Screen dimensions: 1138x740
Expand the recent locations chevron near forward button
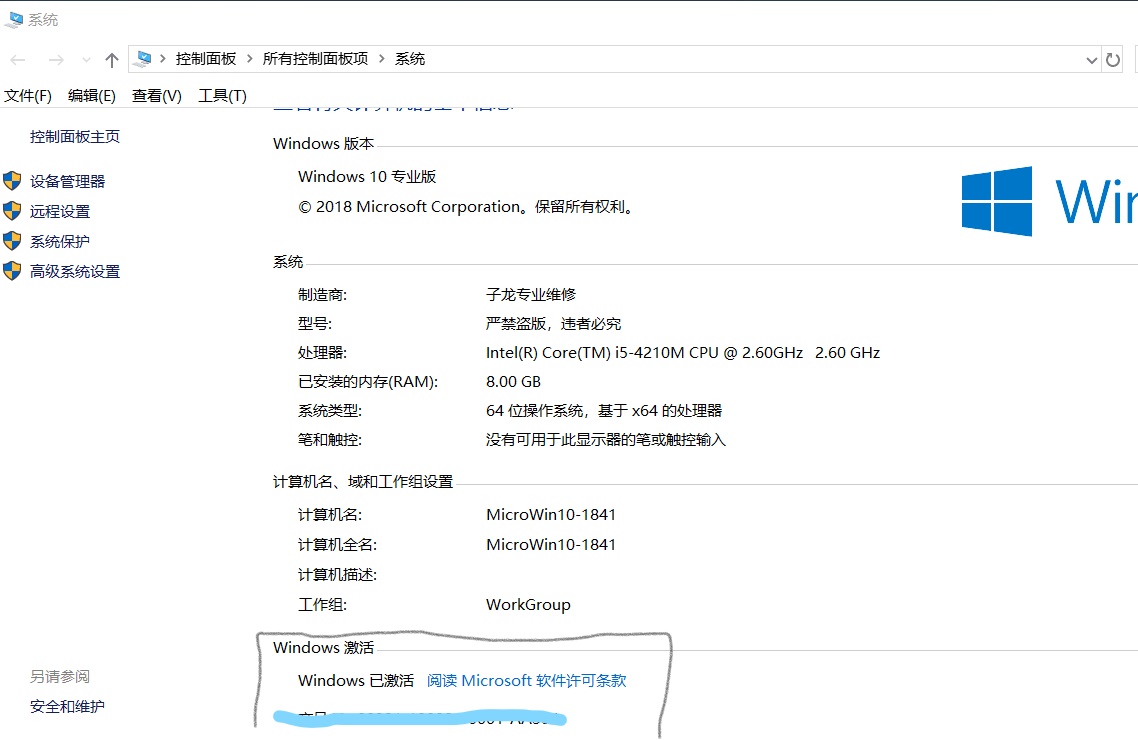86,58
